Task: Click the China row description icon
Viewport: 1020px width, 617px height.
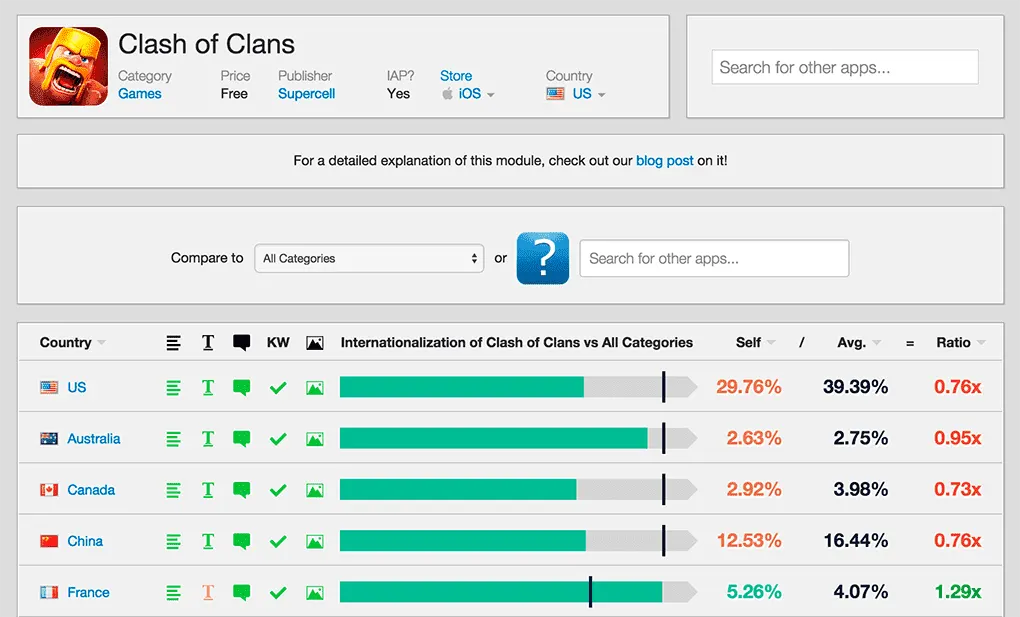Action: [173, 542]
